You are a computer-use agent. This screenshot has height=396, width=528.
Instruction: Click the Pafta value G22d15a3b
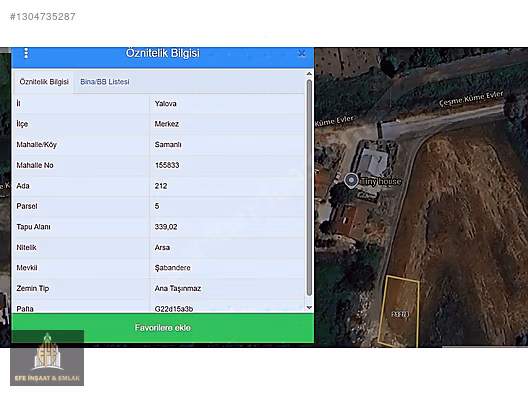tap(174, 309)
